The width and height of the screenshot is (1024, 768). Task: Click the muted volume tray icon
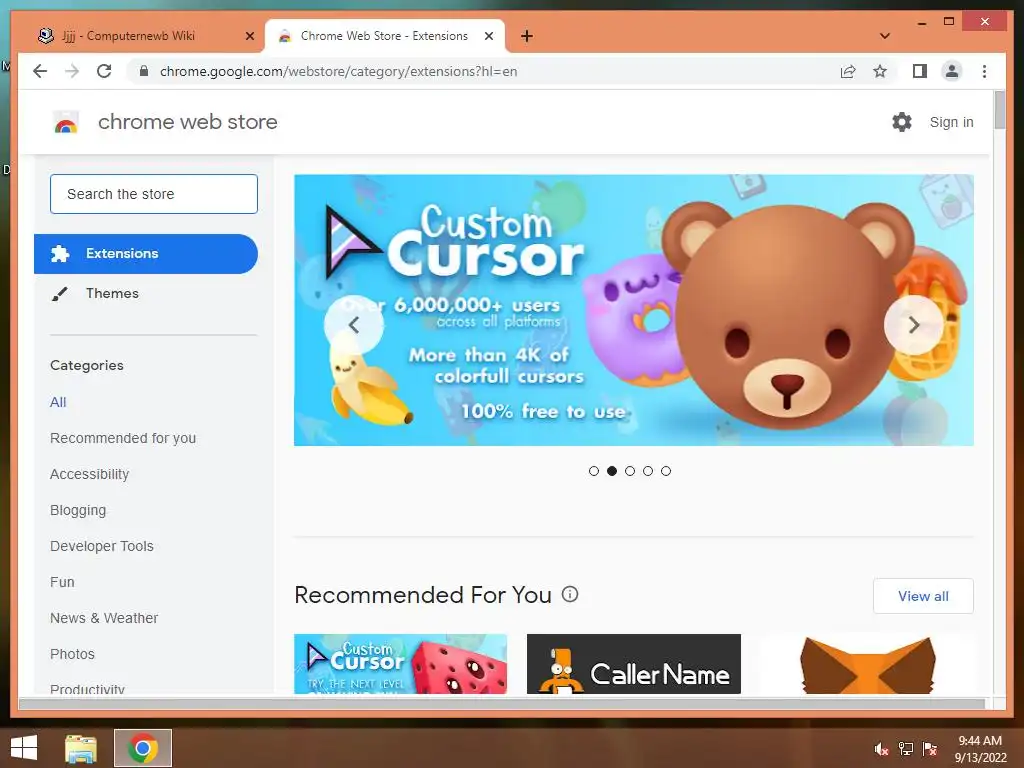[882, 749]
